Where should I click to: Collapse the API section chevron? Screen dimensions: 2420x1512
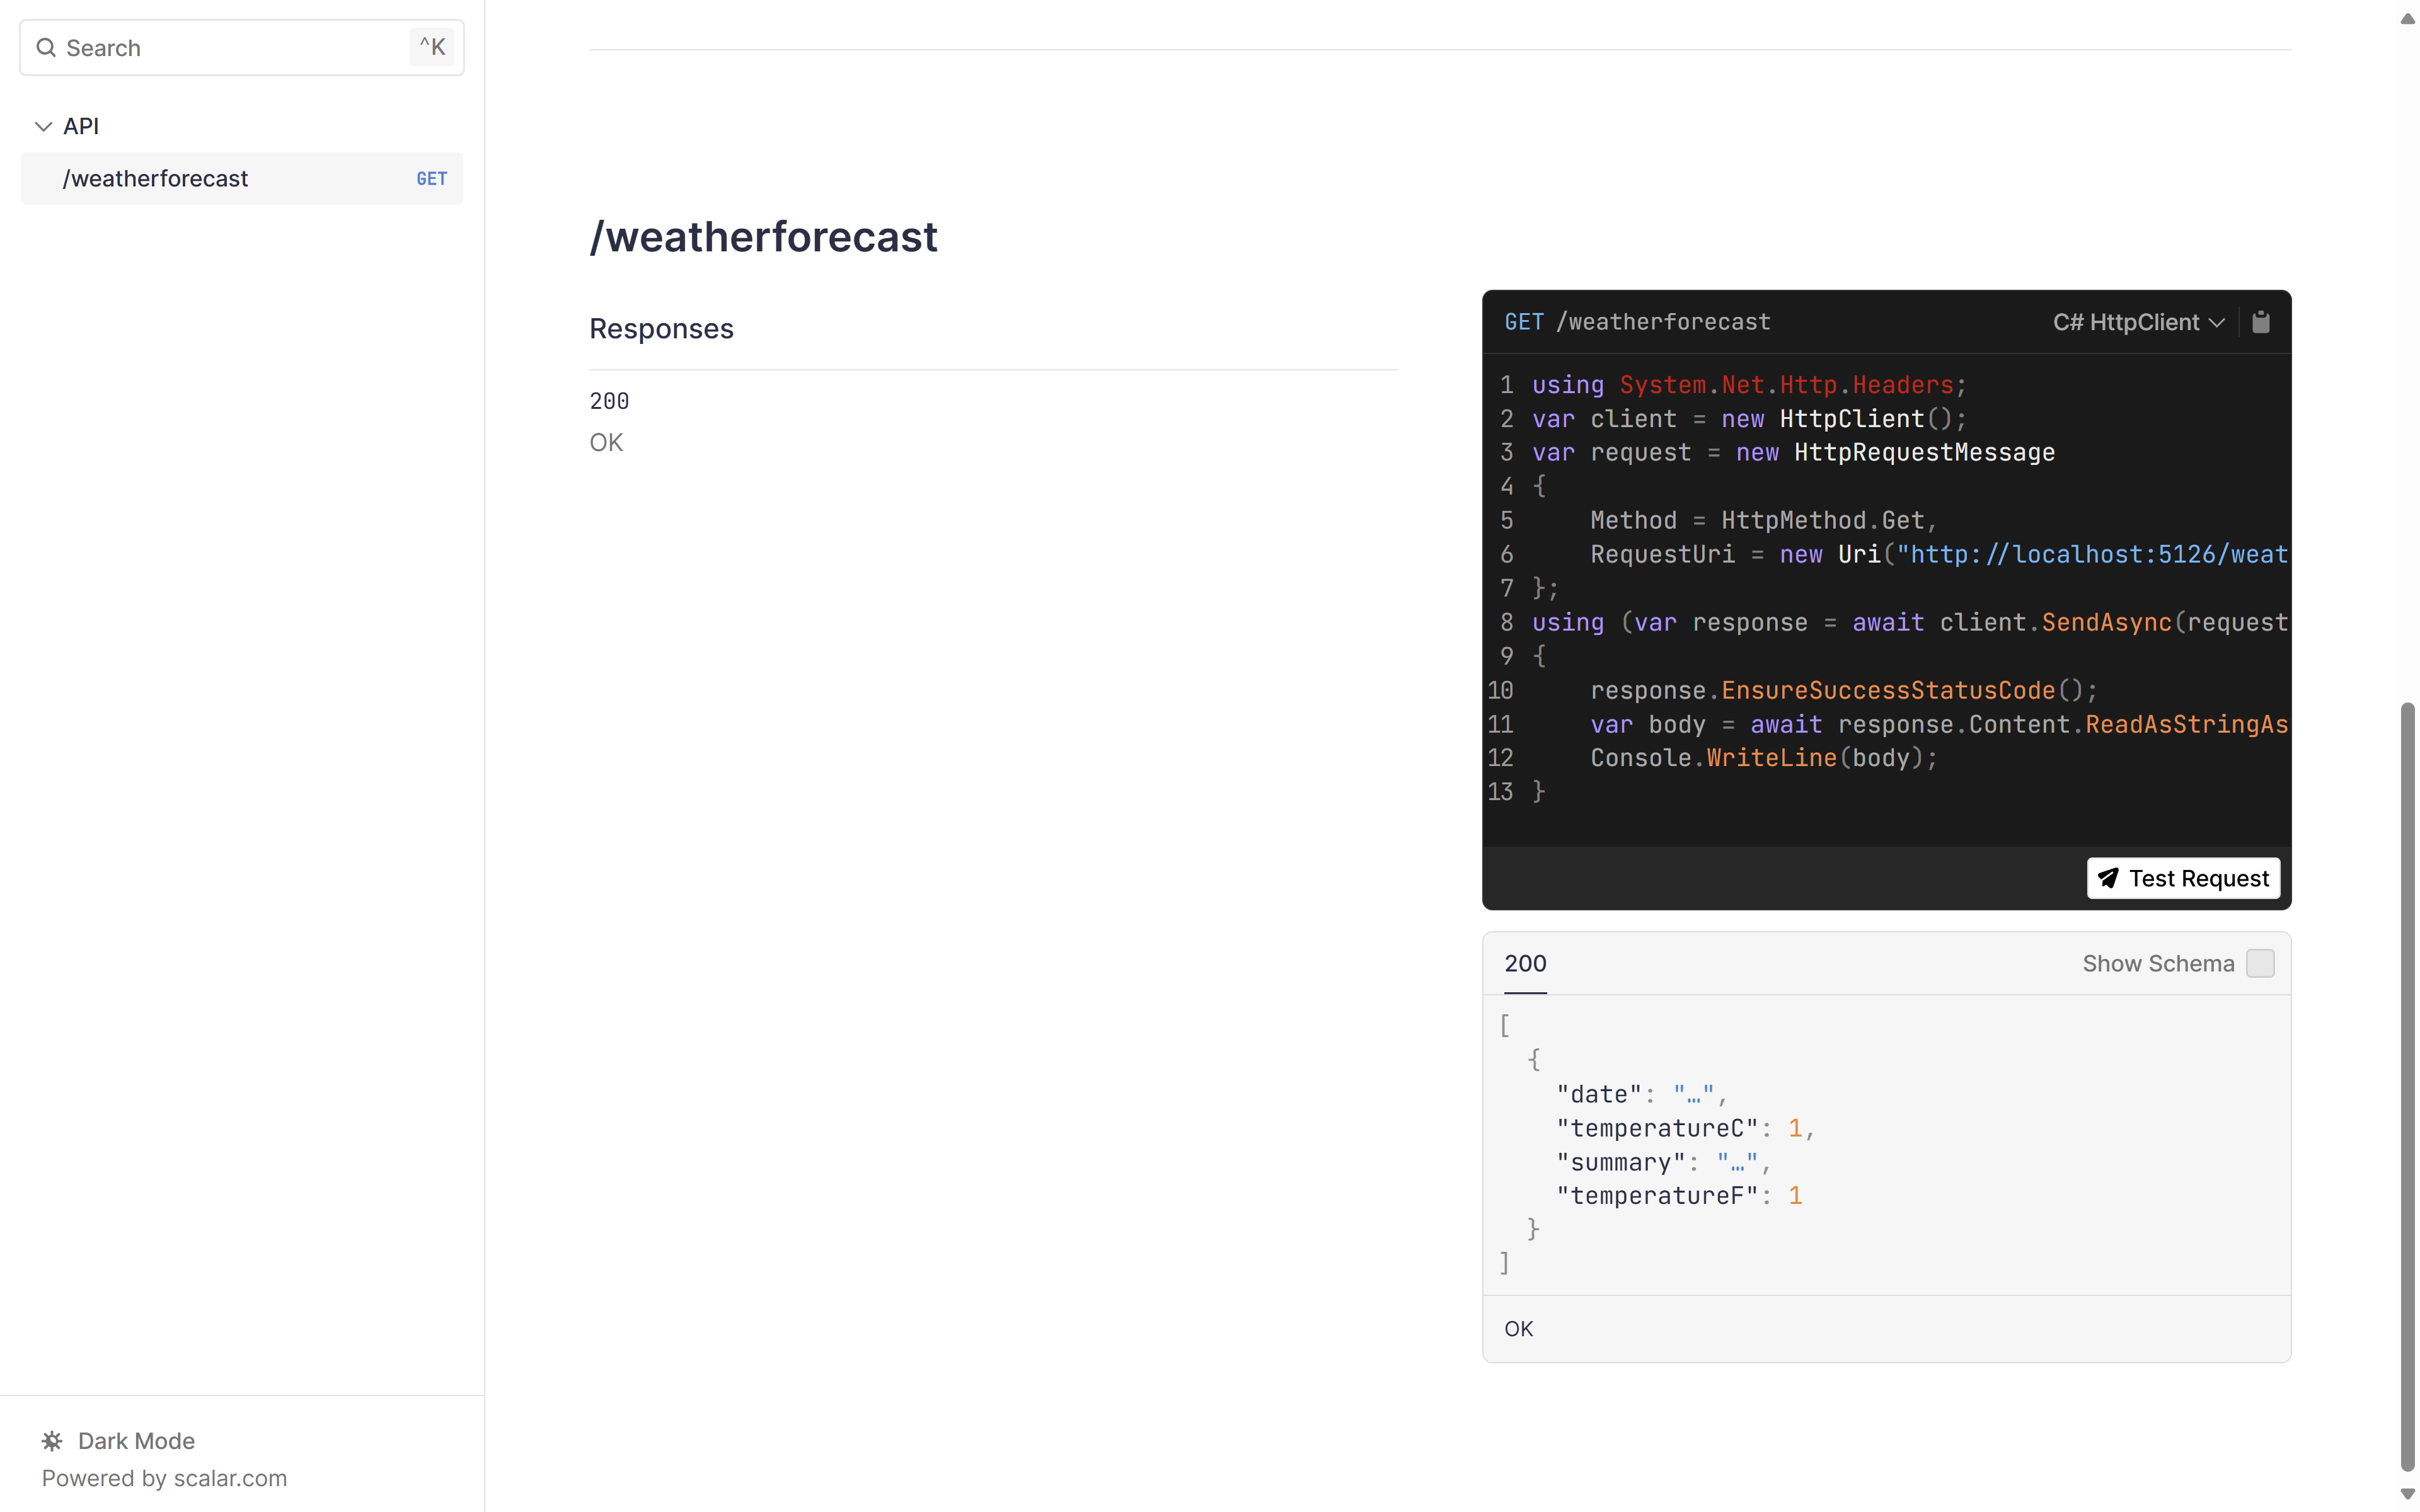[43, 126]
